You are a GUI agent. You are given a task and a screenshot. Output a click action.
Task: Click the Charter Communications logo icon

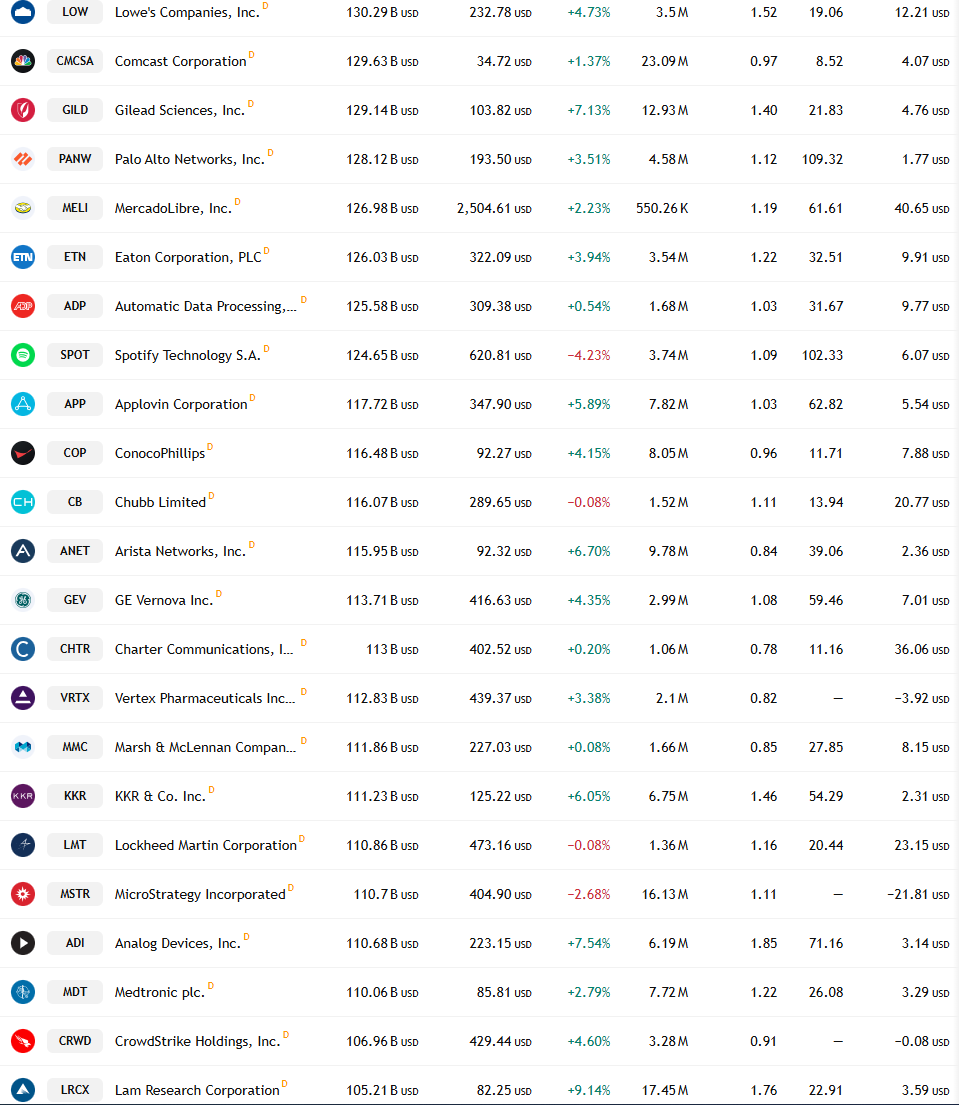23,649
